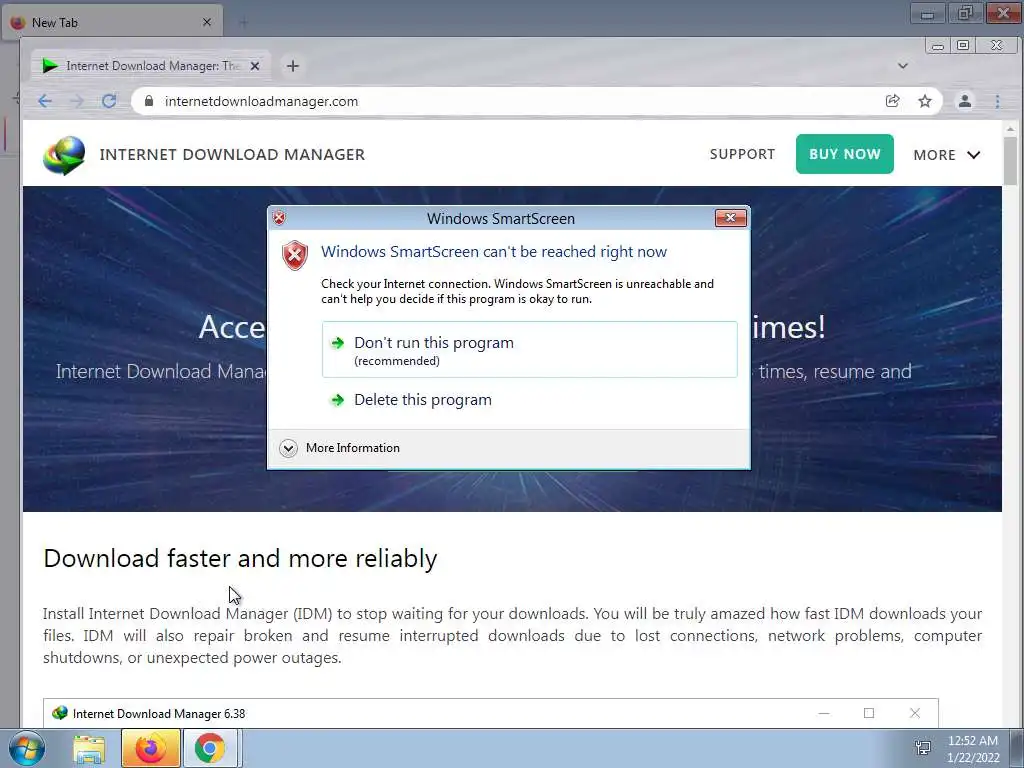This screenshot has width=1024, height=768.
Task: Click the green arrow beside Don't run this program
Action: (x=338, y=343)
